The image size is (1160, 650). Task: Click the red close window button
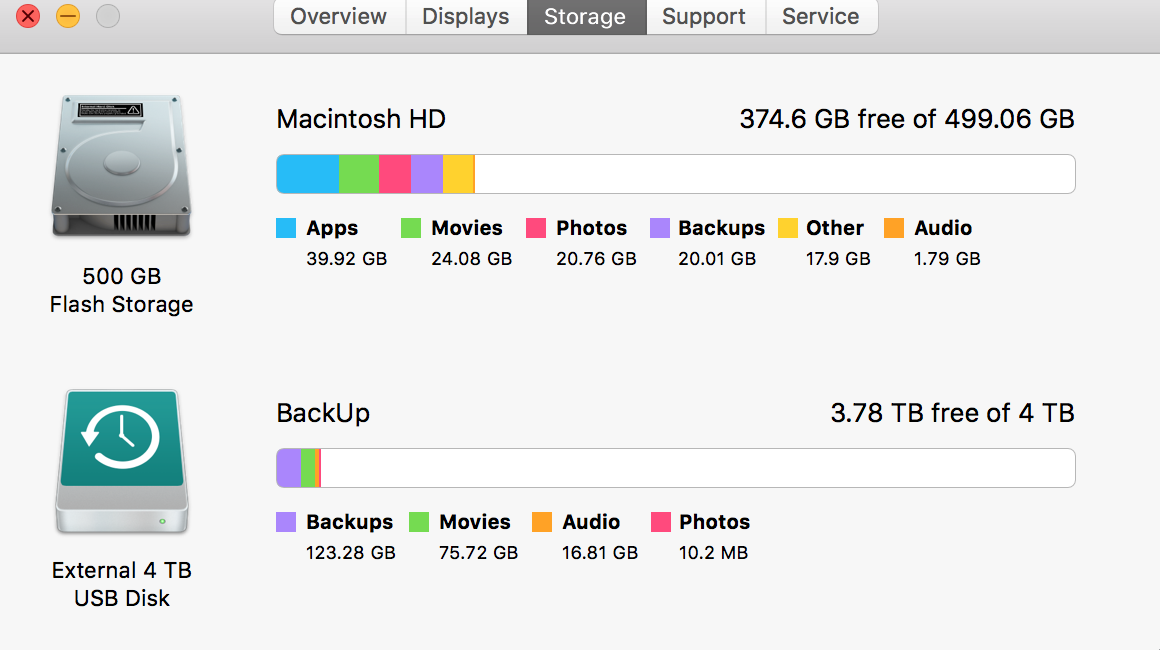pos(28,16)
